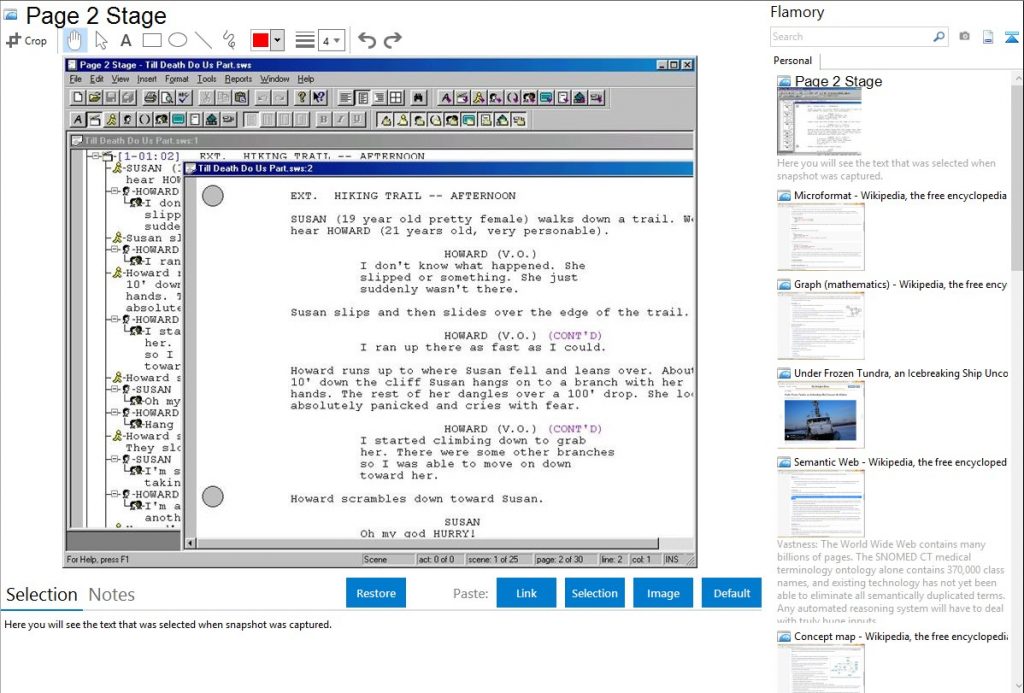Switch to the Notes tab
1024x693 pixels.
click(112, 595)
